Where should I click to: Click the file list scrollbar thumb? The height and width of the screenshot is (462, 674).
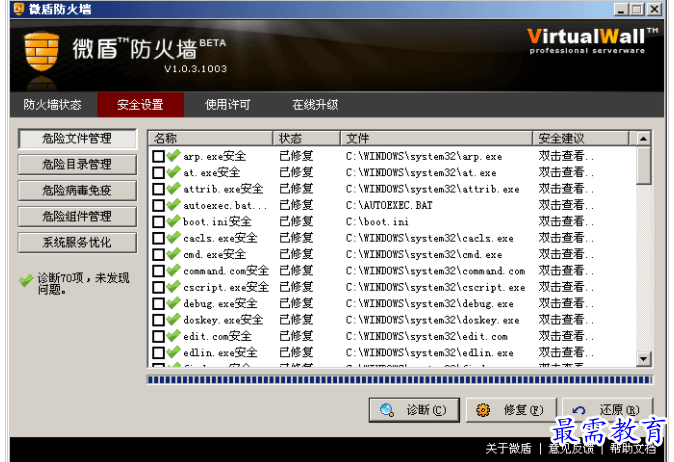pos(643,165)
